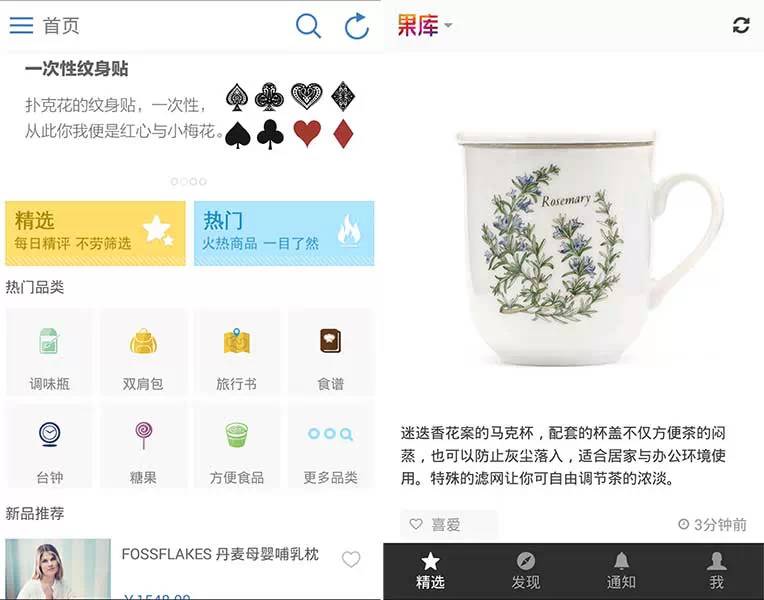
Task: Open the 旅行书 map category
Action: [237, 351]
